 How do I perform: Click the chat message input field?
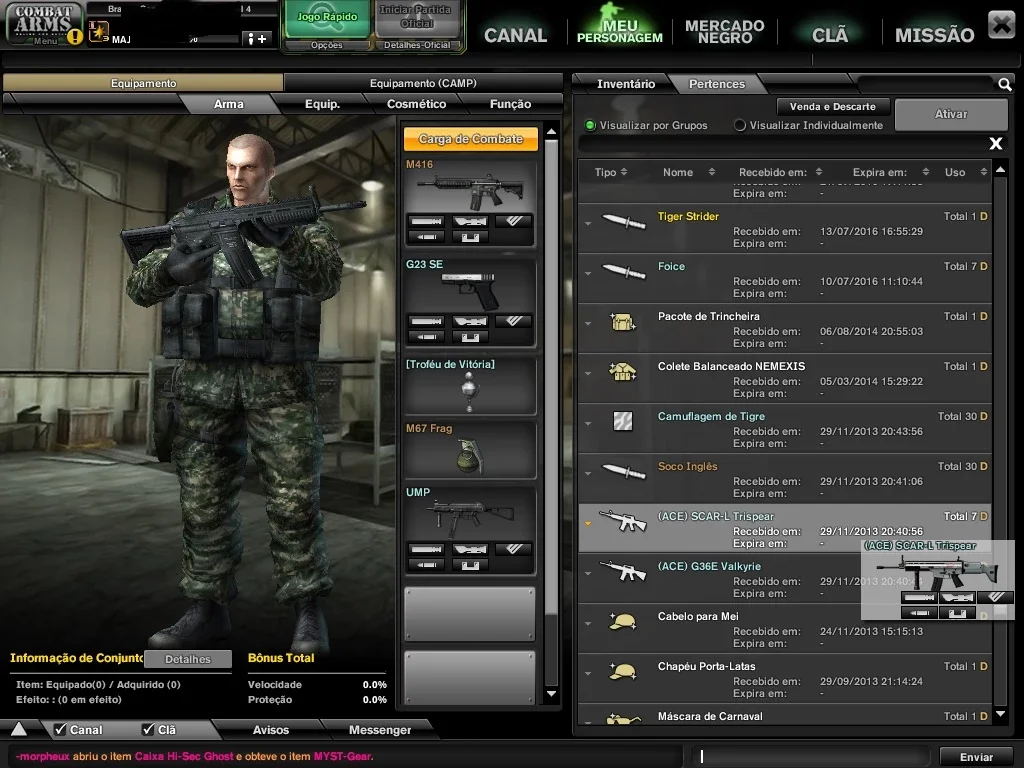pos(810,756)
